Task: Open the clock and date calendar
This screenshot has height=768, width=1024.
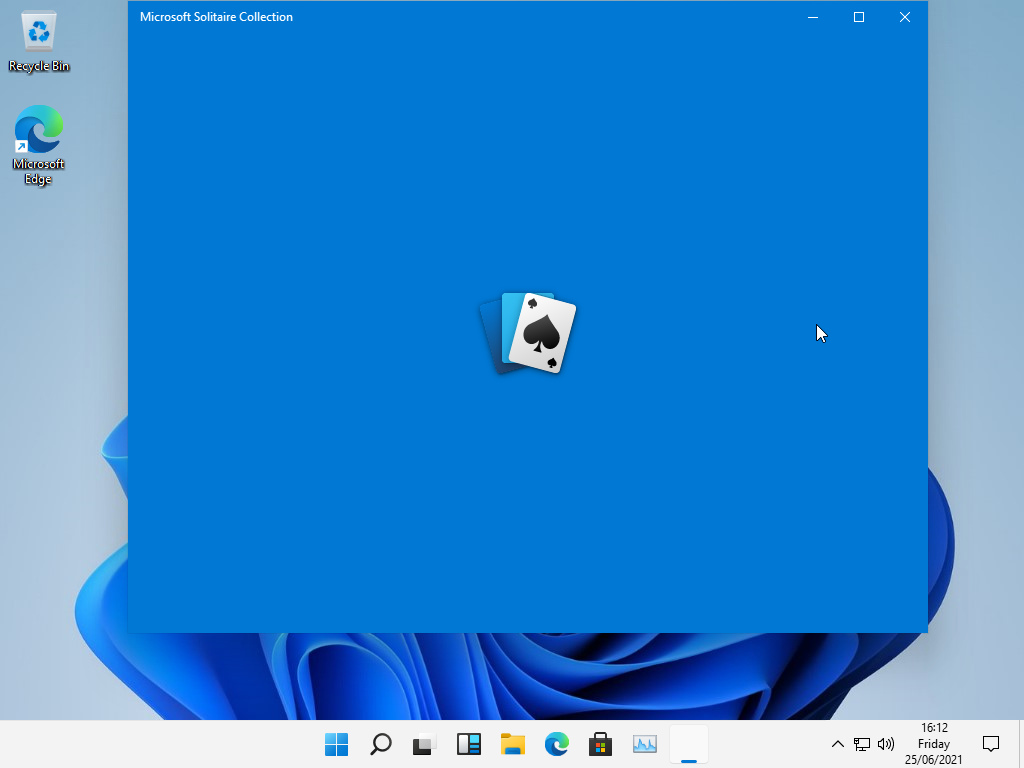Action: point(933,744)
